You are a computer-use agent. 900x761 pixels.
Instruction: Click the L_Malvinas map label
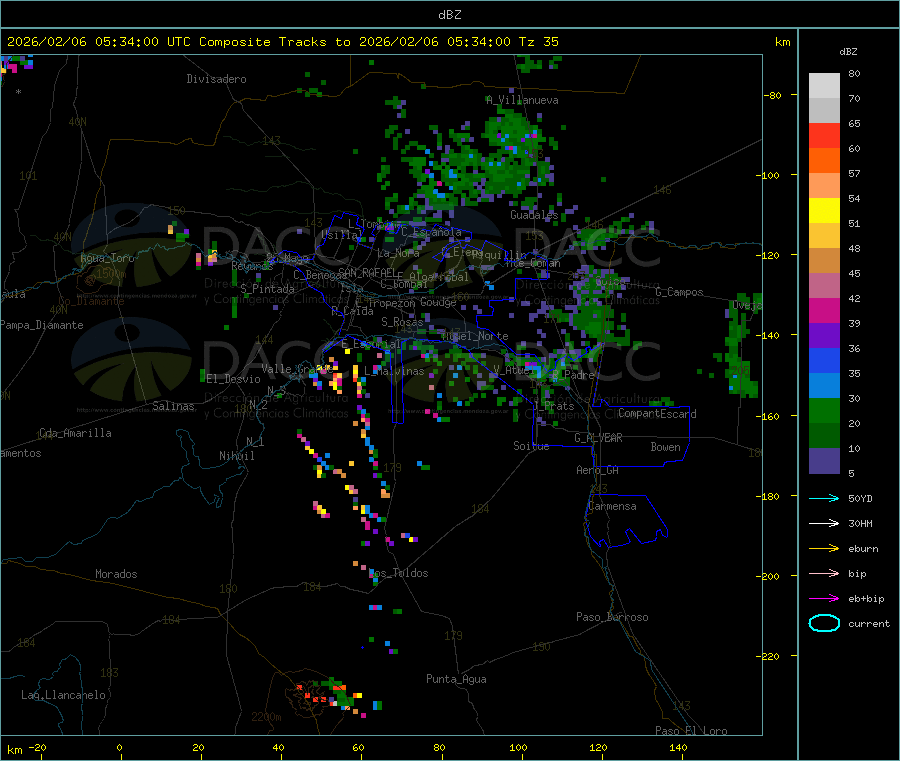[x=394, y=371]
